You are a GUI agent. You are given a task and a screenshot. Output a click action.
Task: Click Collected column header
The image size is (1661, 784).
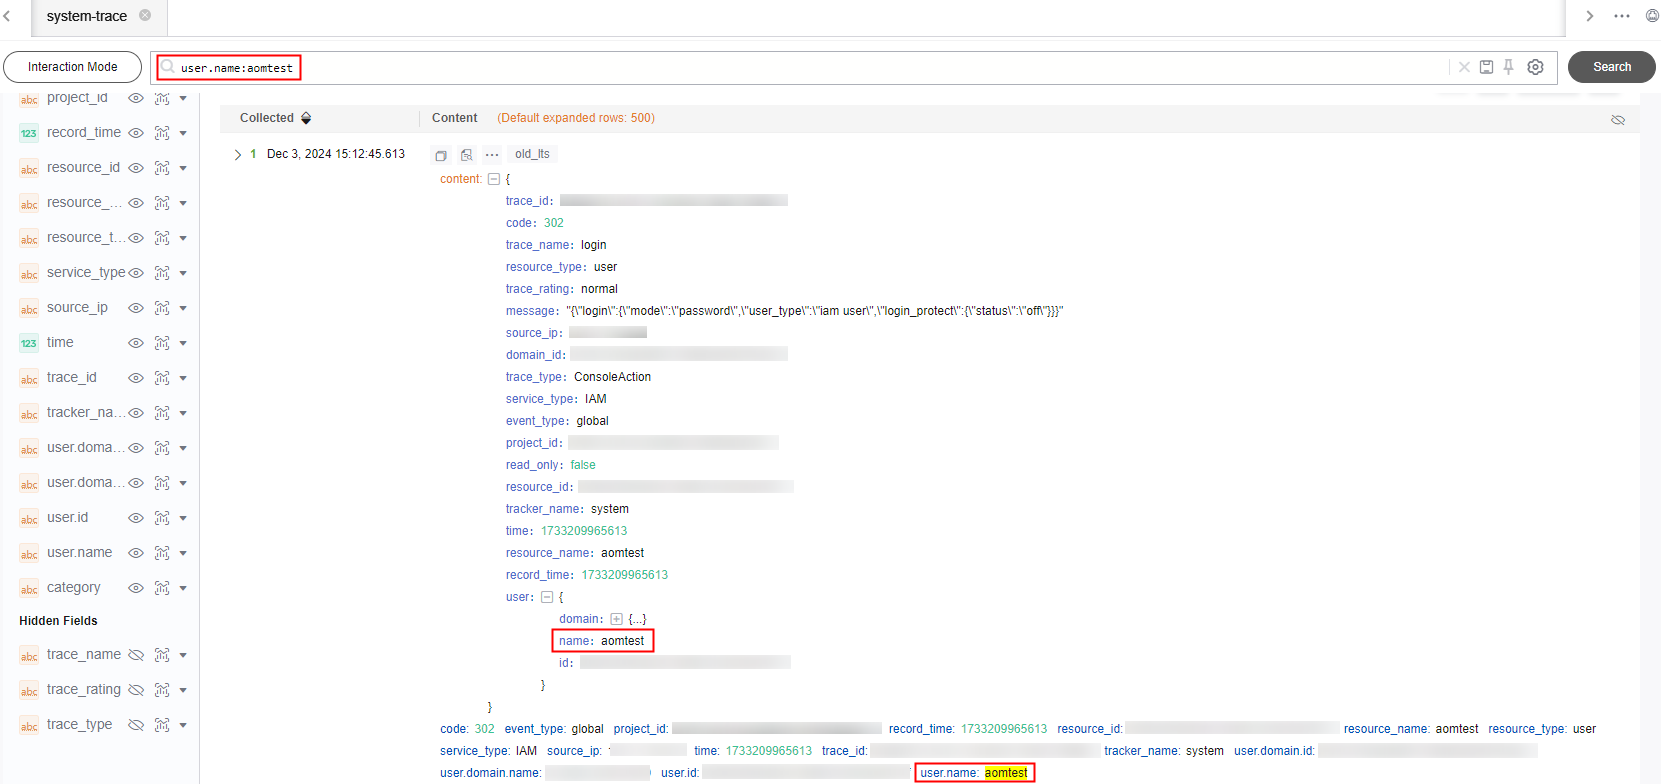tap(267, 118)
